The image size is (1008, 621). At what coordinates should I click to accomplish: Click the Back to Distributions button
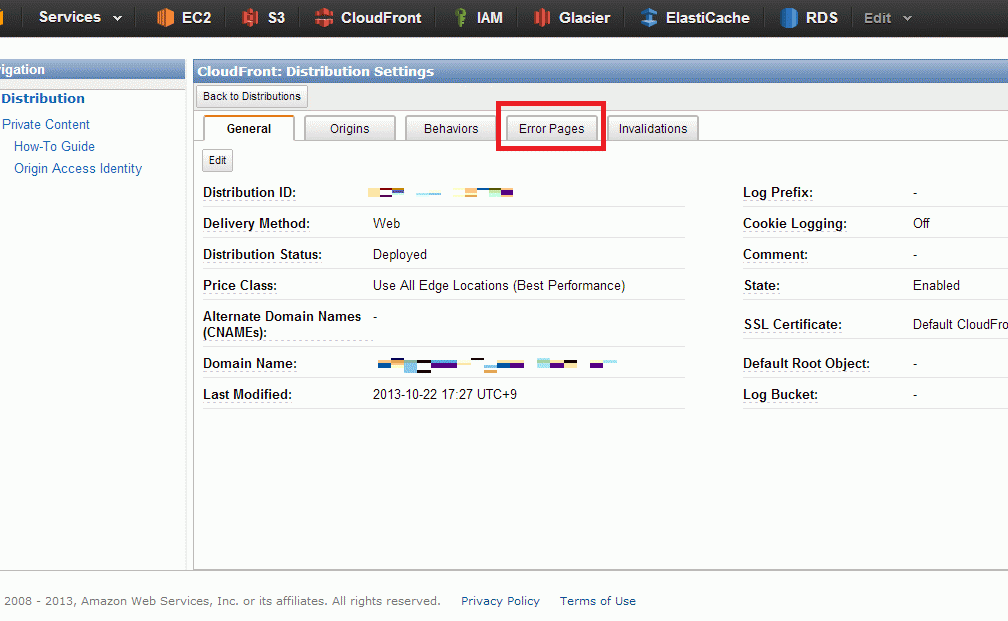click(251, 96)
